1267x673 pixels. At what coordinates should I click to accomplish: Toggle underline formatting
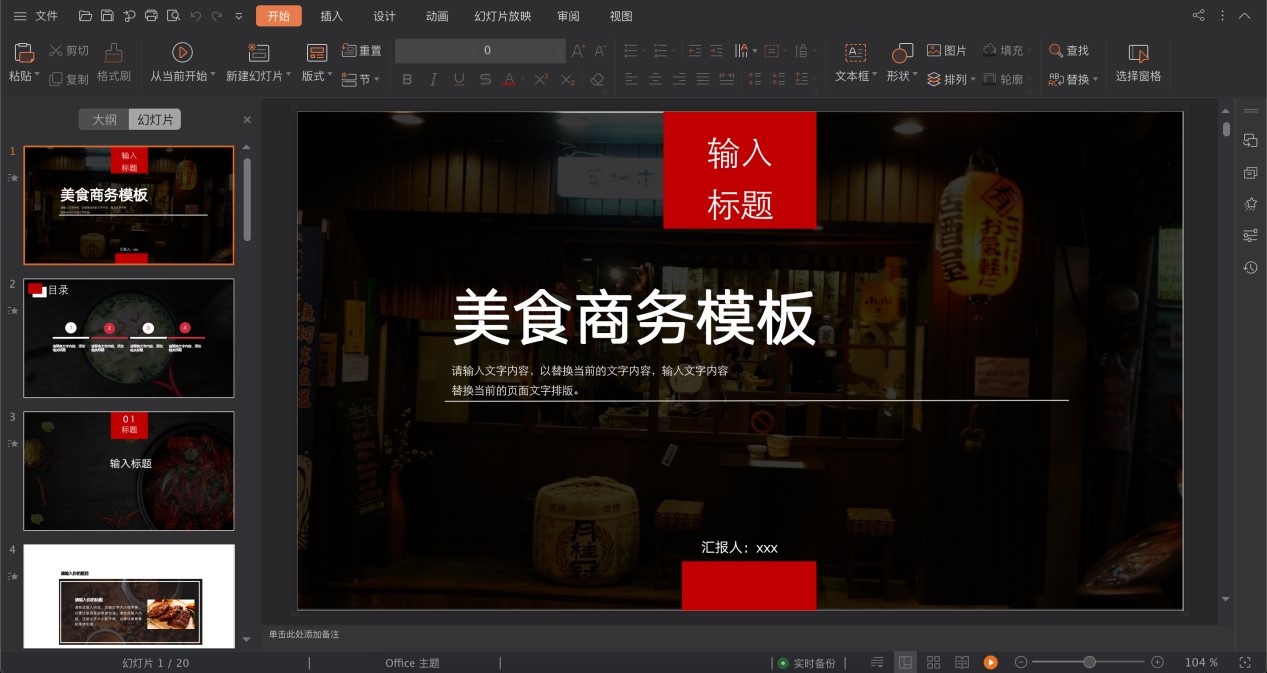pos(459,79)
